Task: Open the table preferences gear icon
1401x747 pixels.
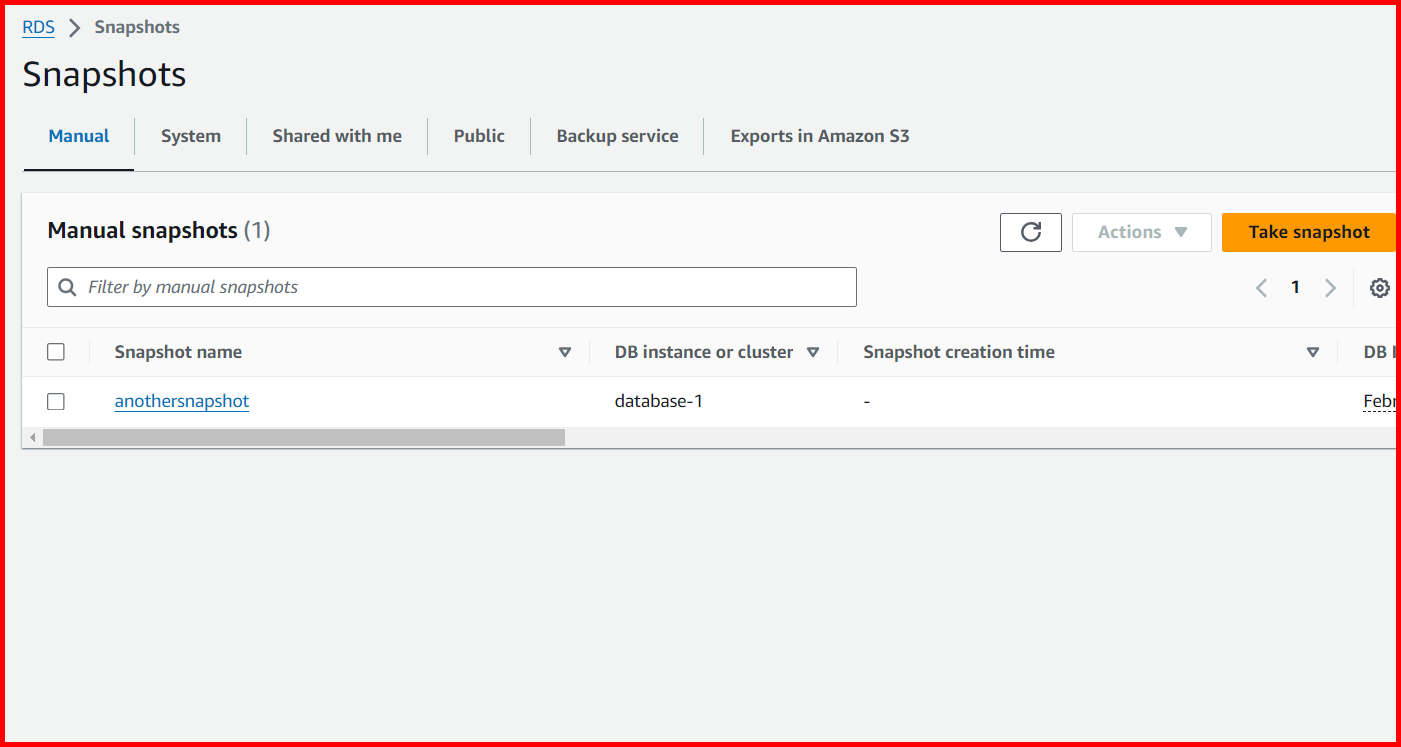Action: 1380,287
